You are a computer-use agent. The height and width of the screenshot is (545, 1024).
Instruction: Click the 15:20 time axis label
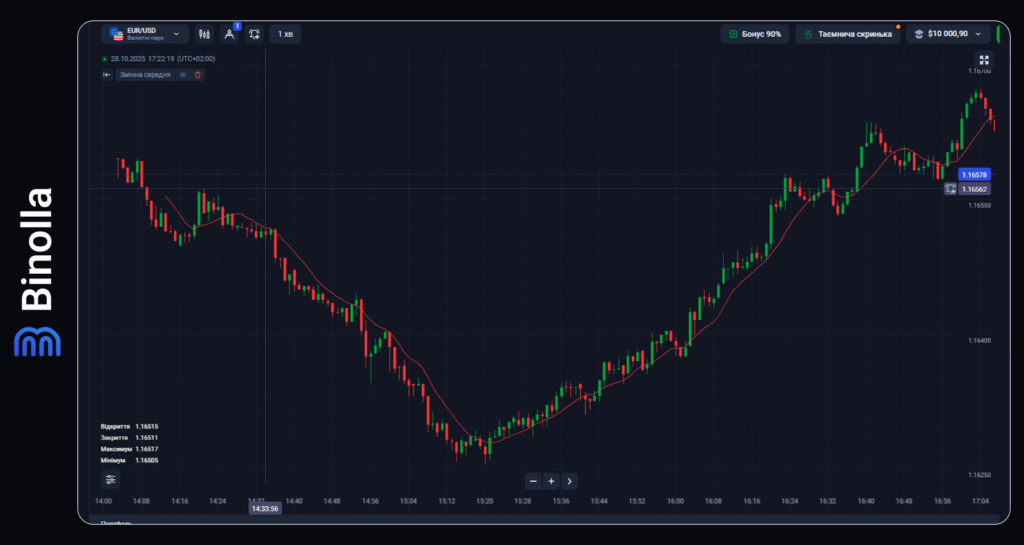485,501
